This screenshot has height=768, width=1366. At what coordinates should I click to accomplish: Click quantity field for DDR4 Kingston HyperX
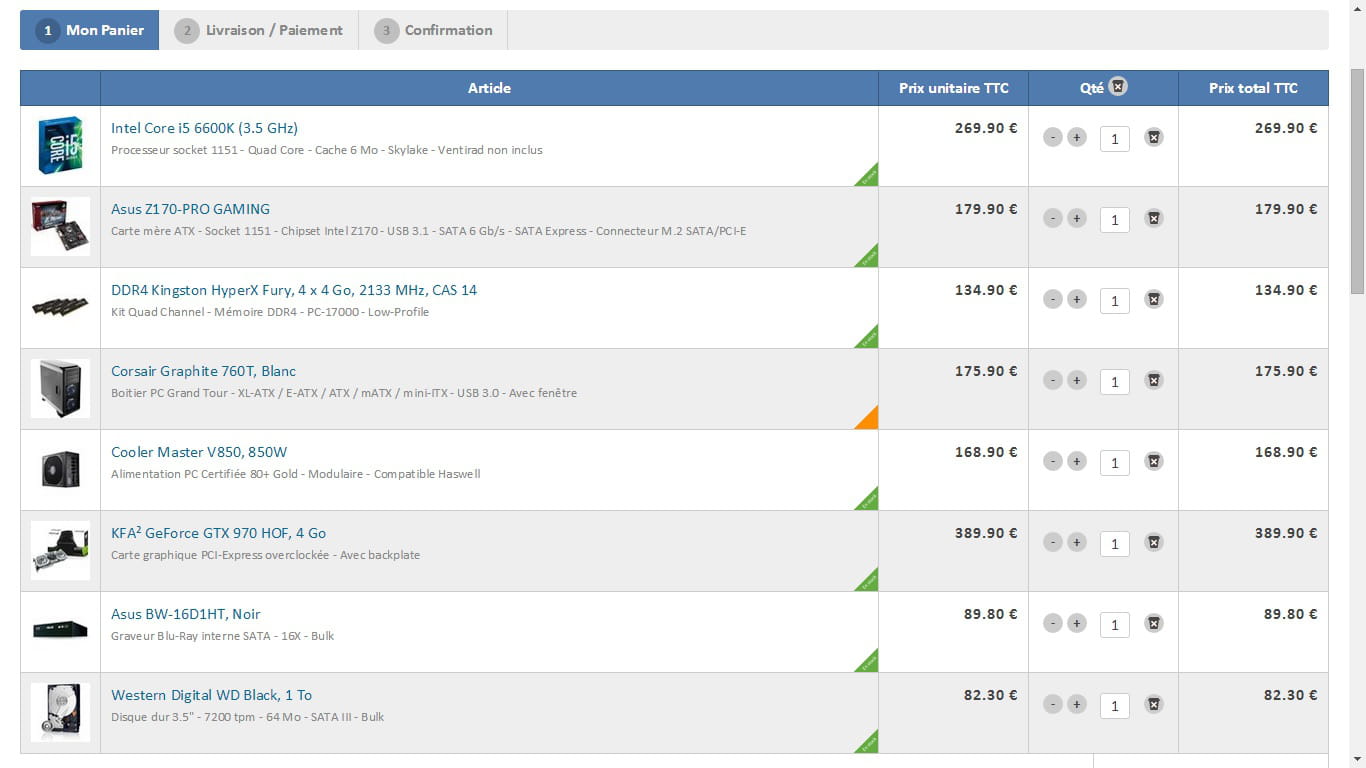coord(1114,300)
